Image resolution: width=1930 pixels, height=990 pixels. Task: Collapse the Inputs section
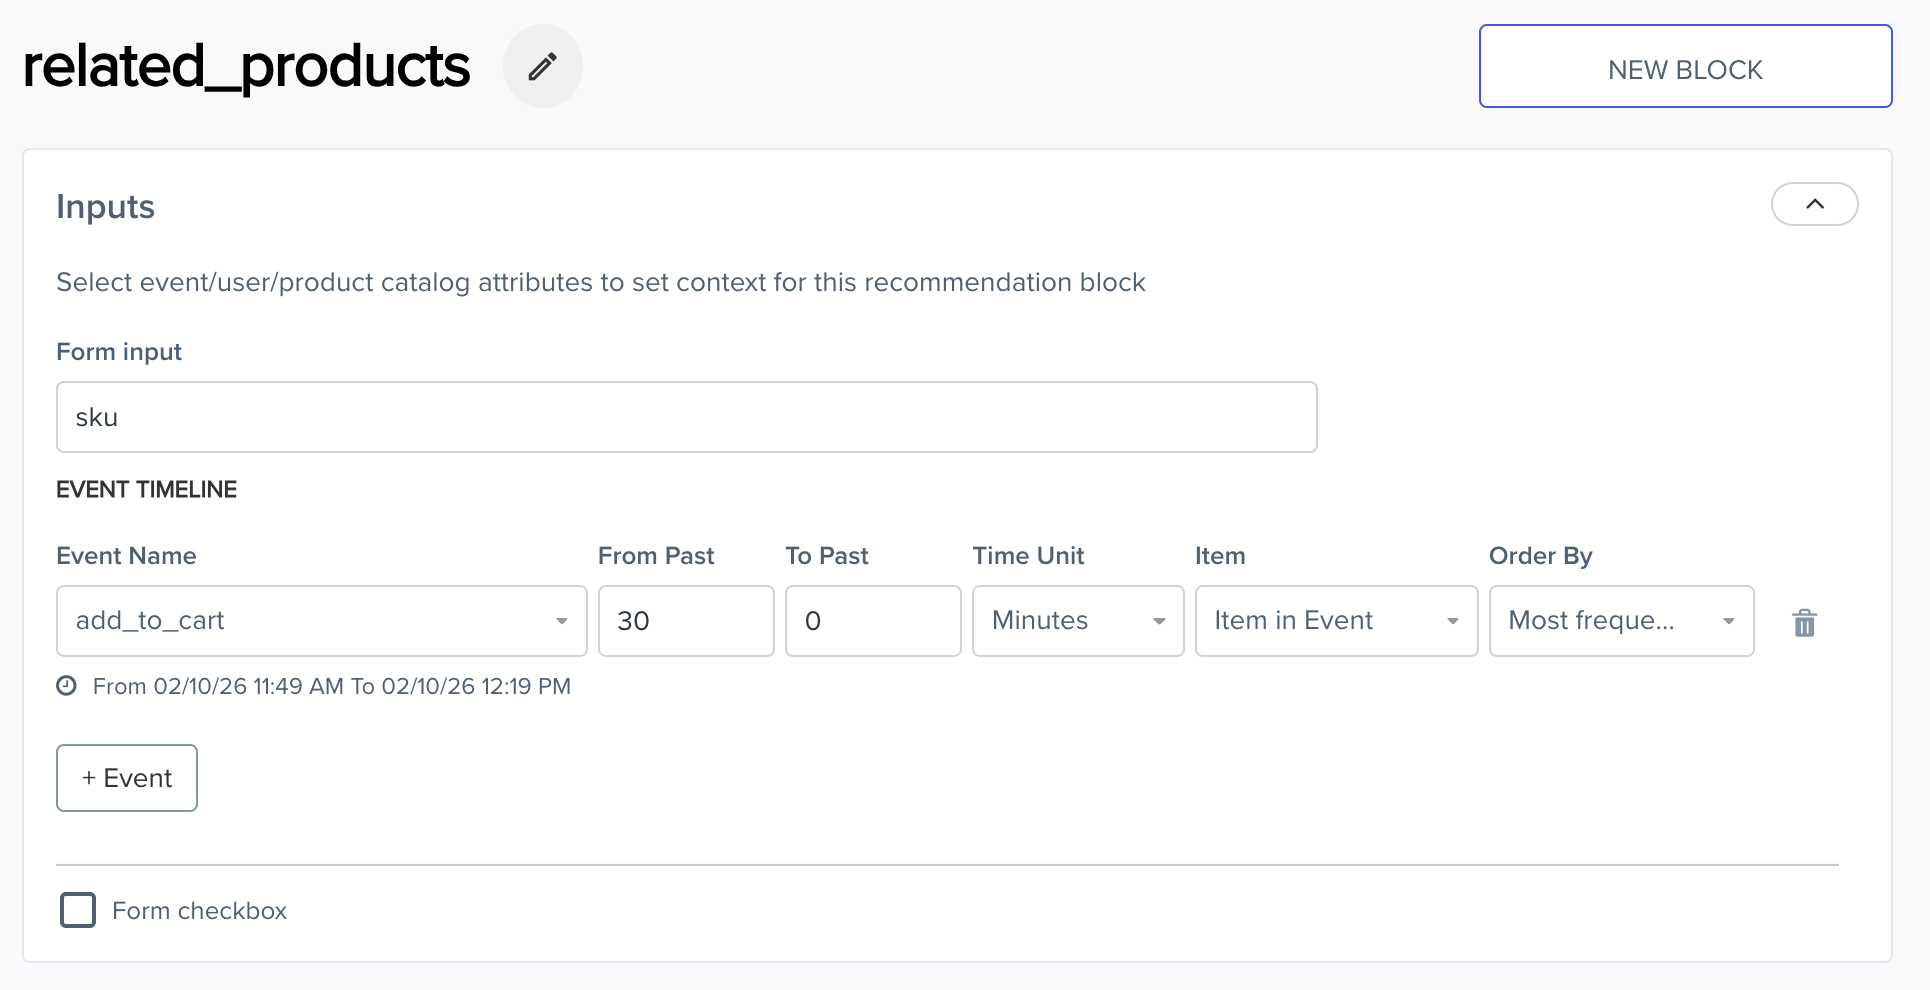[x=1814, y=204]
